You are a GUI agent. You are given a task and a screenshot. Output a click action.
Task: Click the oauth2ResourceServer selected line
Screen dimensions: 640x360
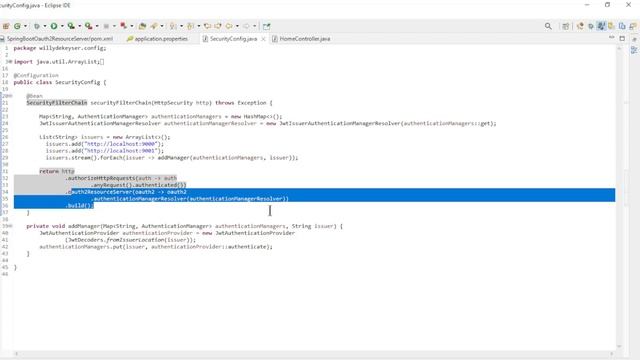[126, 192]
